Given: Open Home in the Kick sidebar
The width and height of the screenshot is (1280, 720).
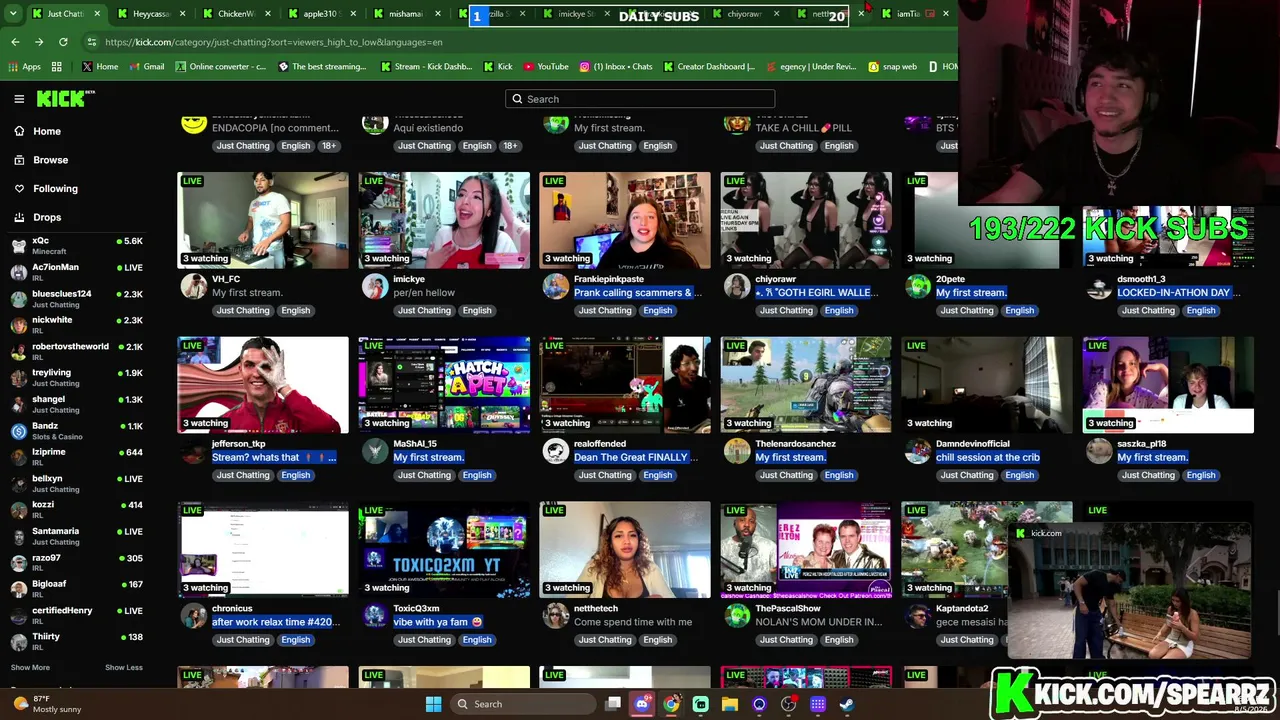Looking at the screenshot, I should [47, 131].
